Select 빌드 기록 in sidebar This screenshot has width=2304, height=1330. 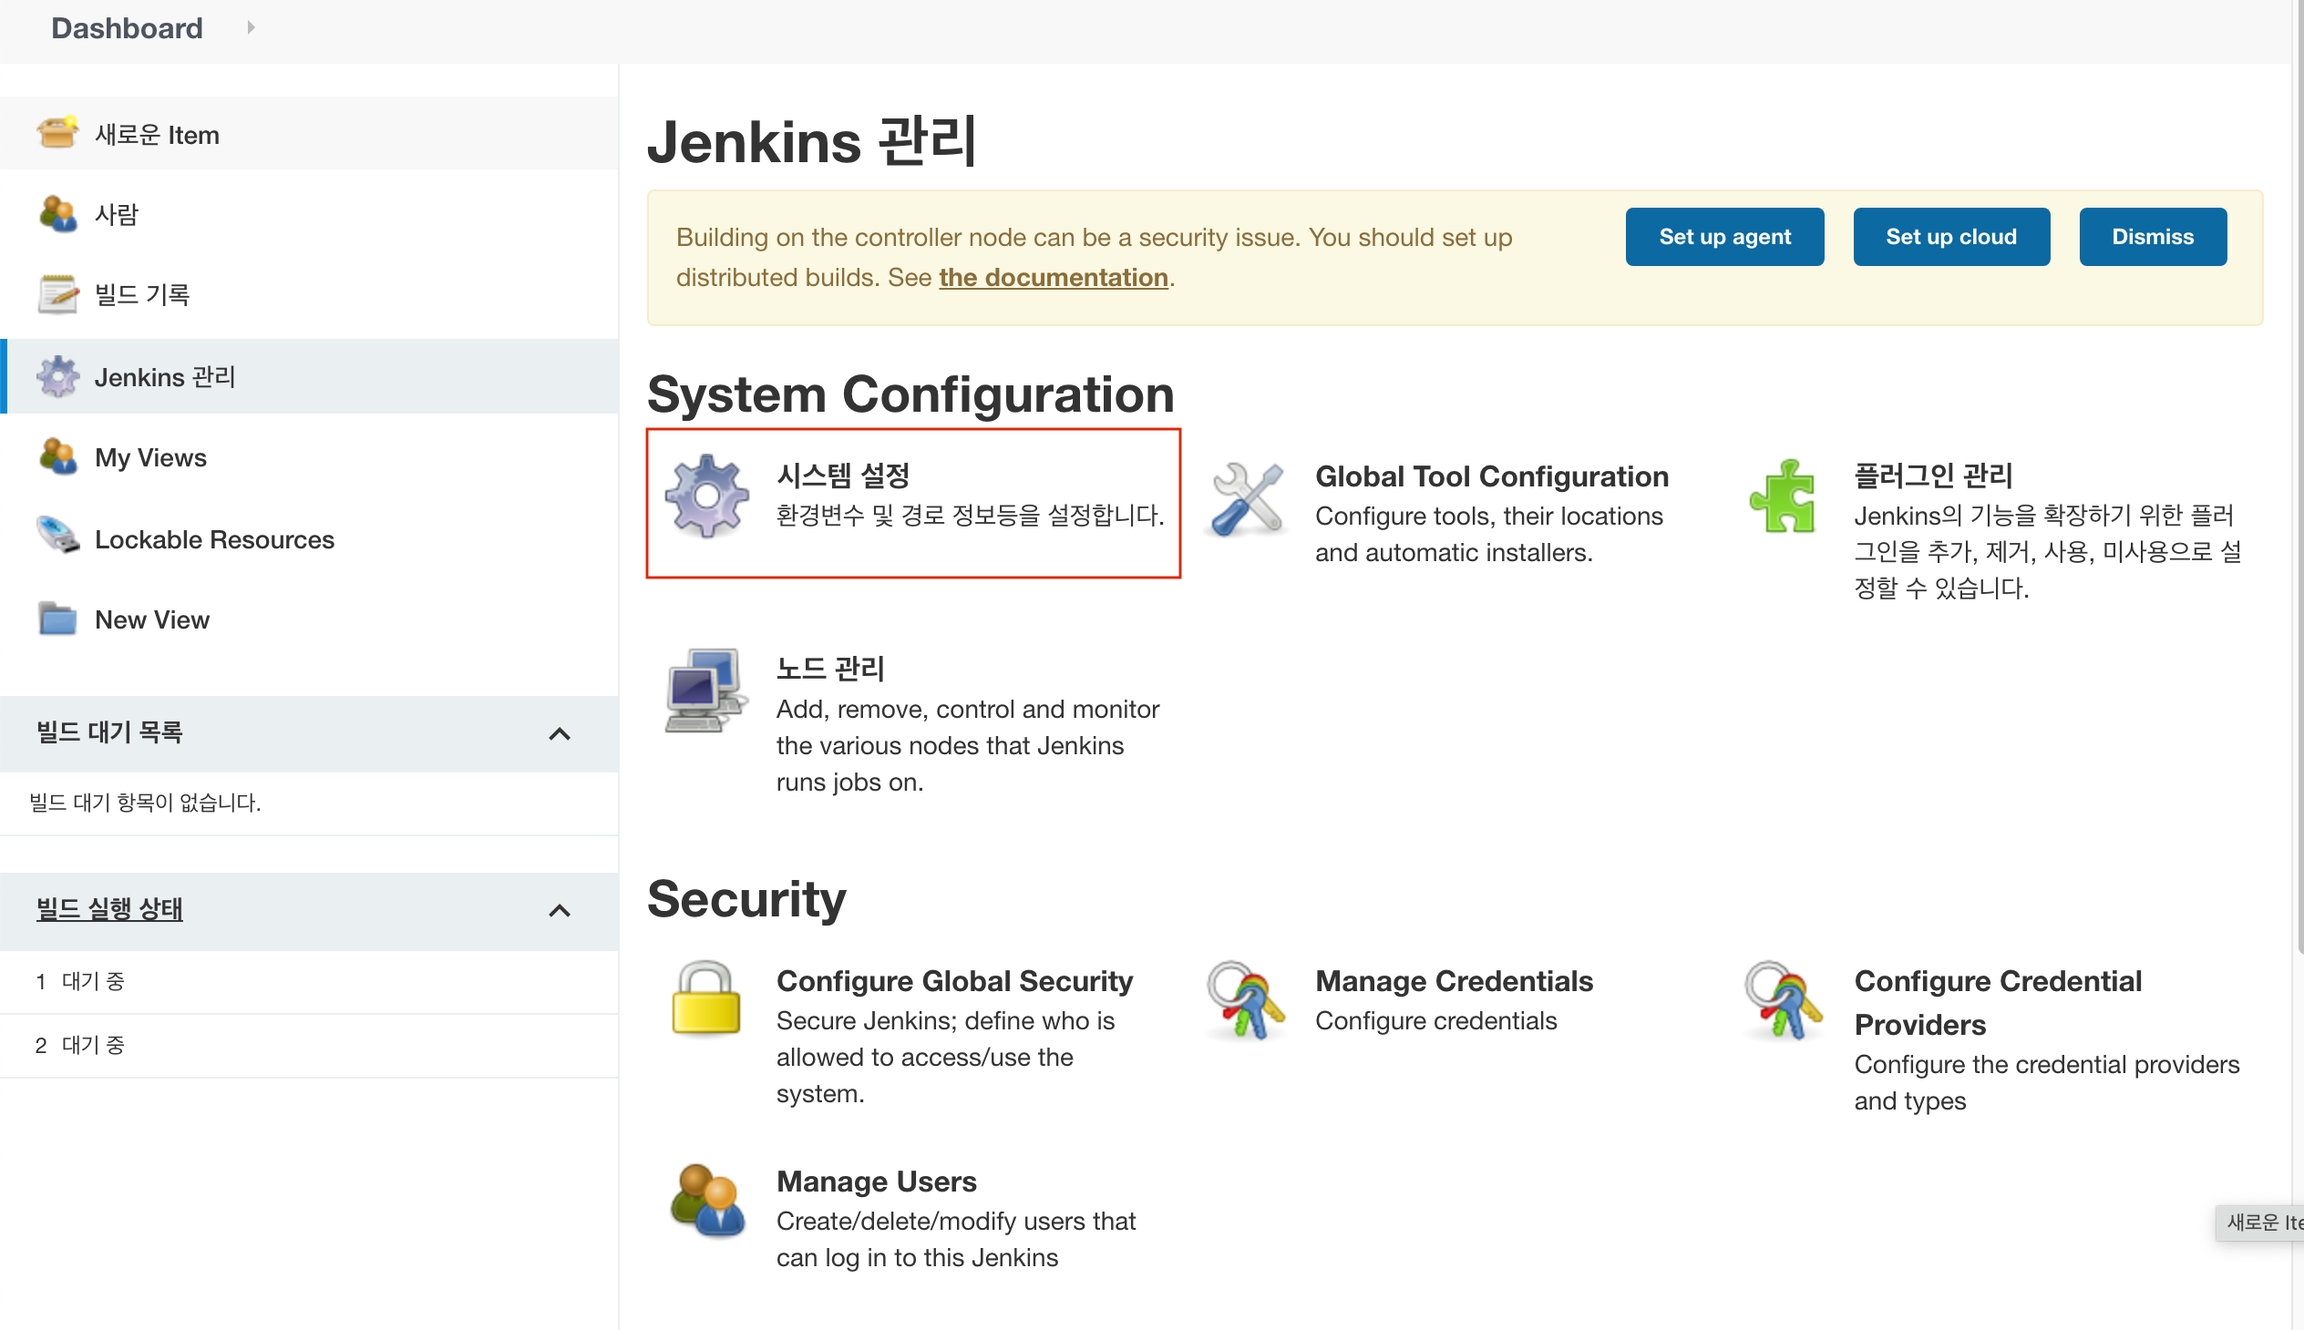coord(142,294)
